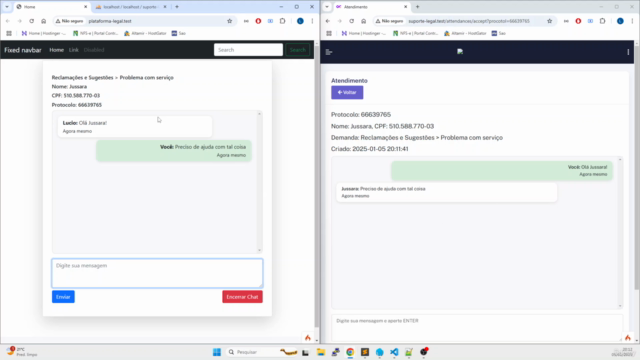
Task: Reload the Atendimento page in the right window
Action: click(351, 21)
